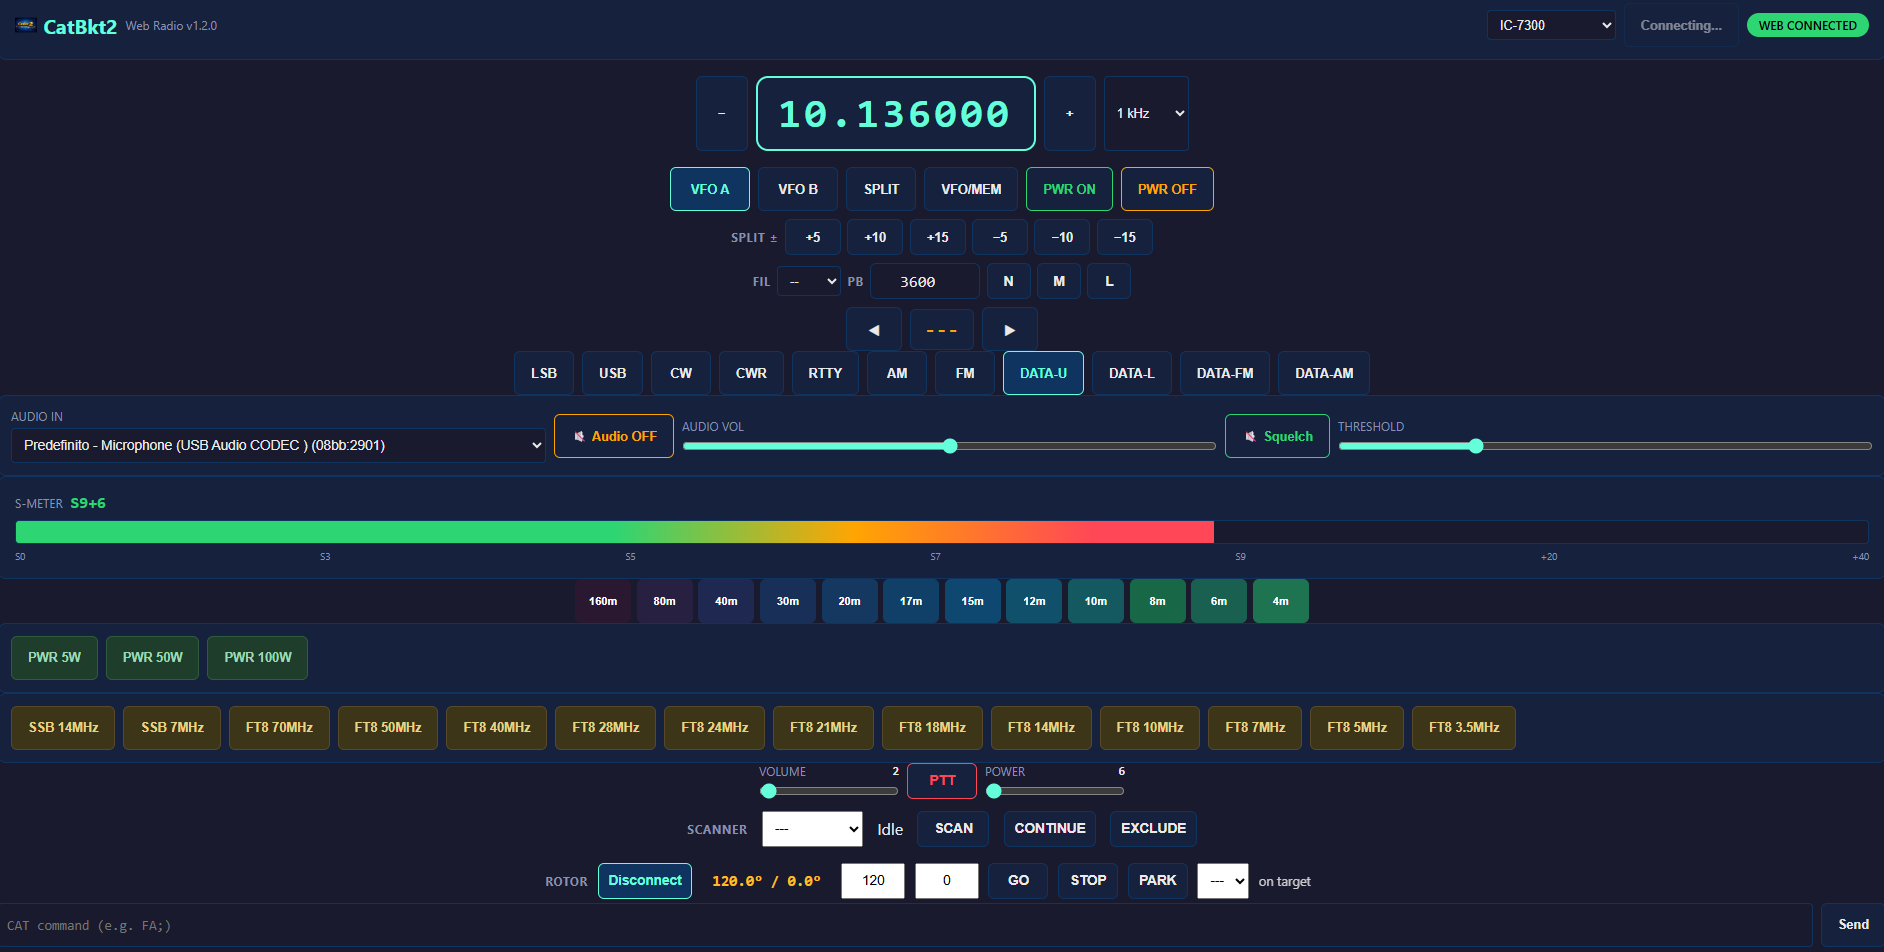Step to previous with left arrow button

click(x=874, y=329)
